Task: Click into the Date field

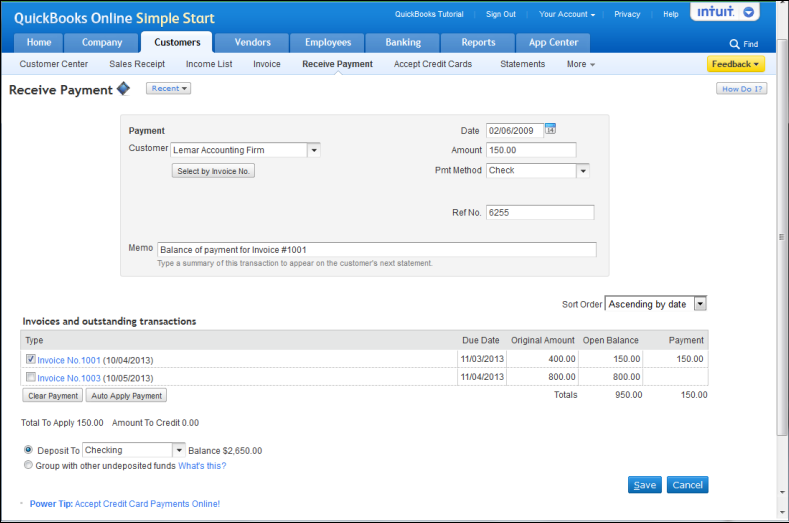Action: click(x=514, y=130)
